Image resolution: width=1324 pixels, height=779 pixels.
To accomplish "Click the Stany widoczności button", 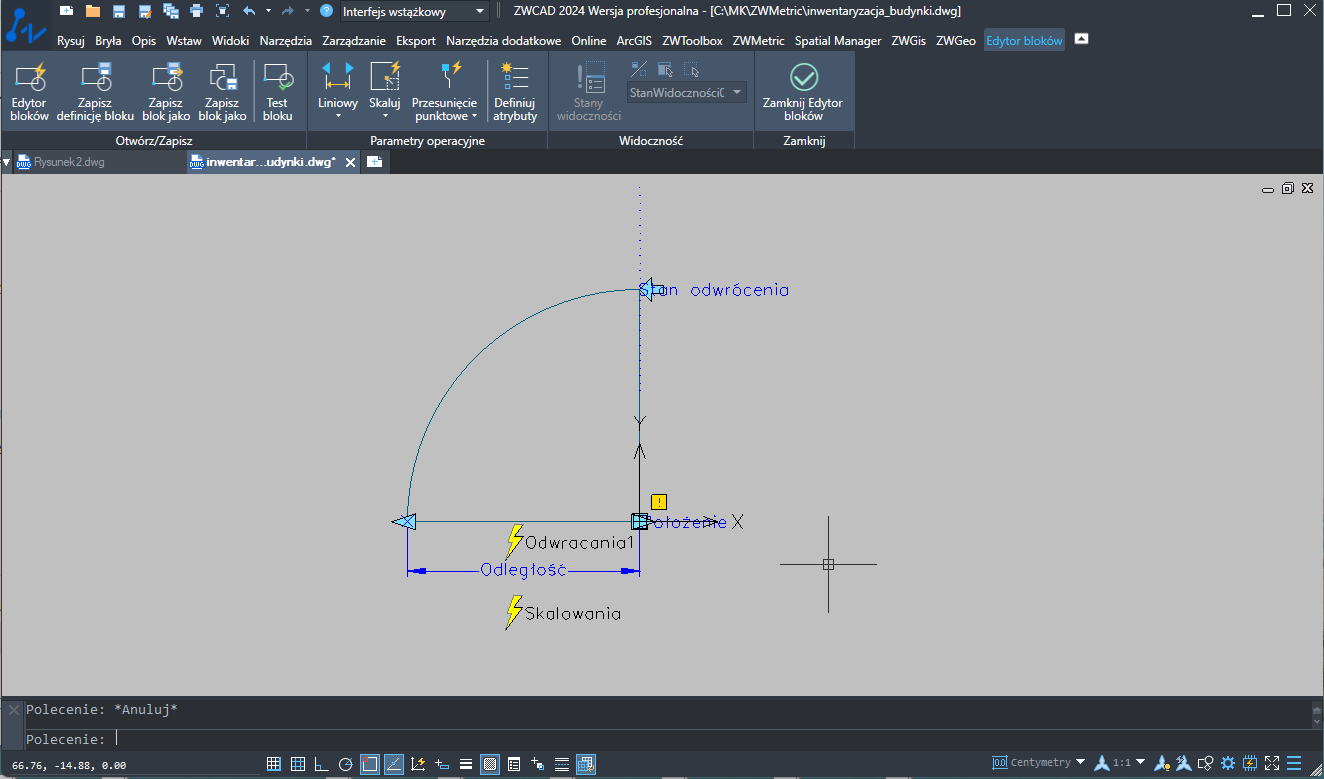I will (x=589, y=92).
